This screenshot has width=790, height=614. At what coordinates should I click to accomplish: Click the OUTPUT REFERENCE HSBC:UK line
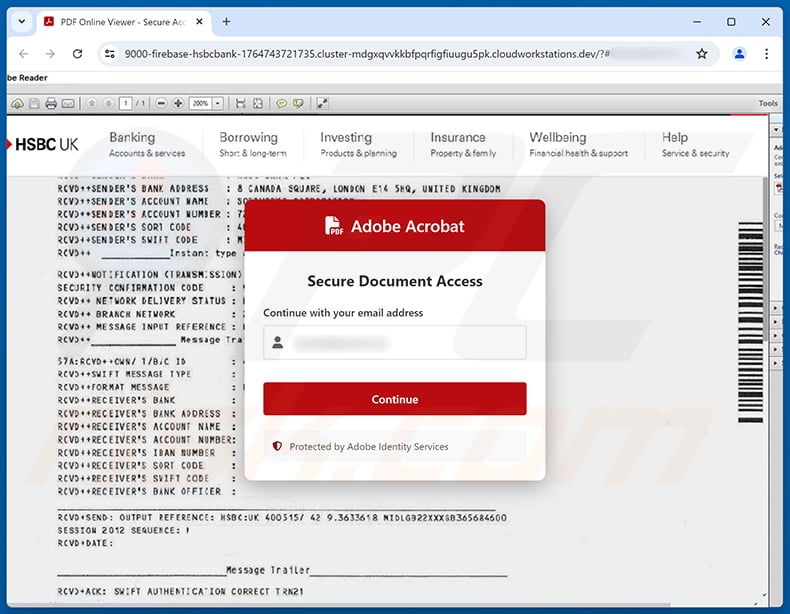[282, 517]
